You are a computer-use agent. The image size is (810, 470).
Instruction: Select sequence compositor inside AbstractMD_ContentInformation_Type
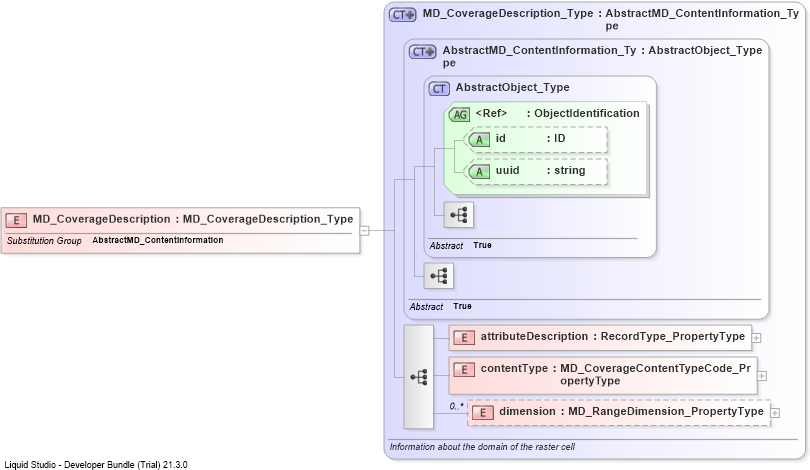439,276
